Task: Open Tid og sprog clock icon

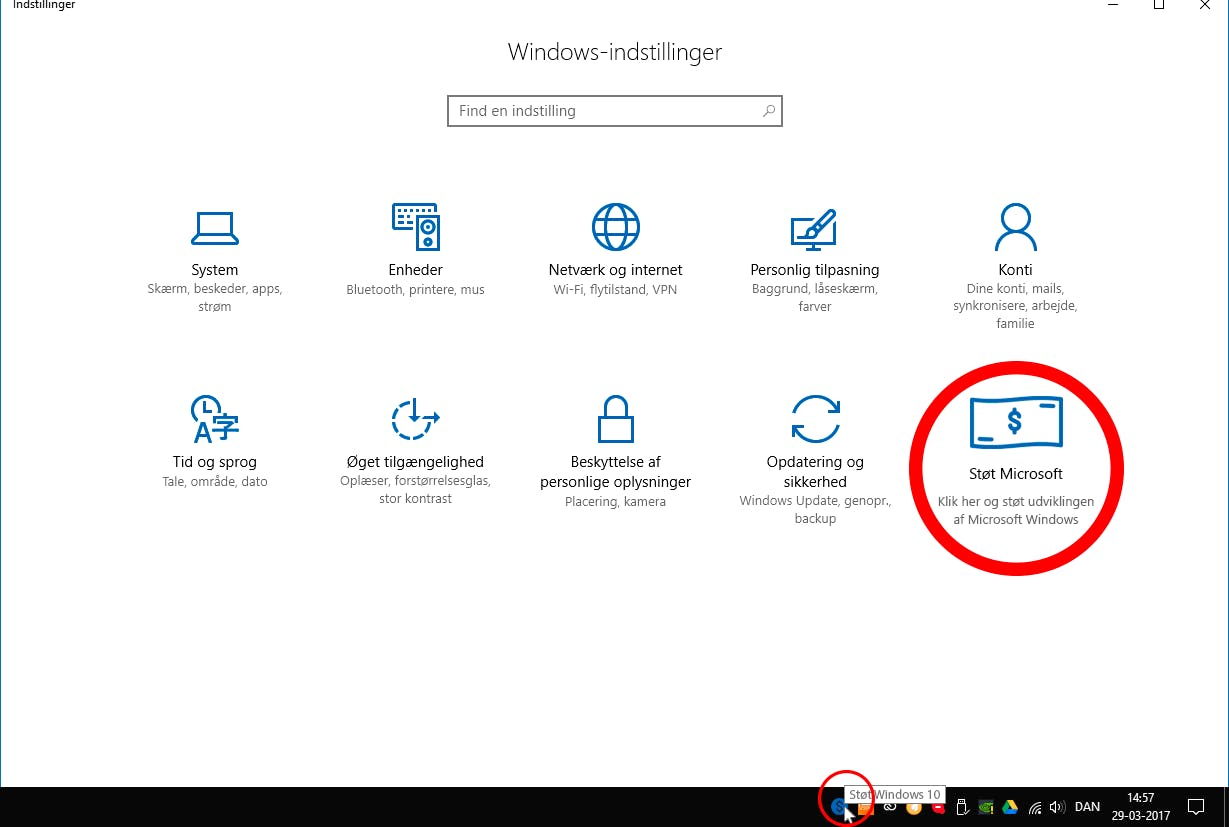Action: pos(214,419)
